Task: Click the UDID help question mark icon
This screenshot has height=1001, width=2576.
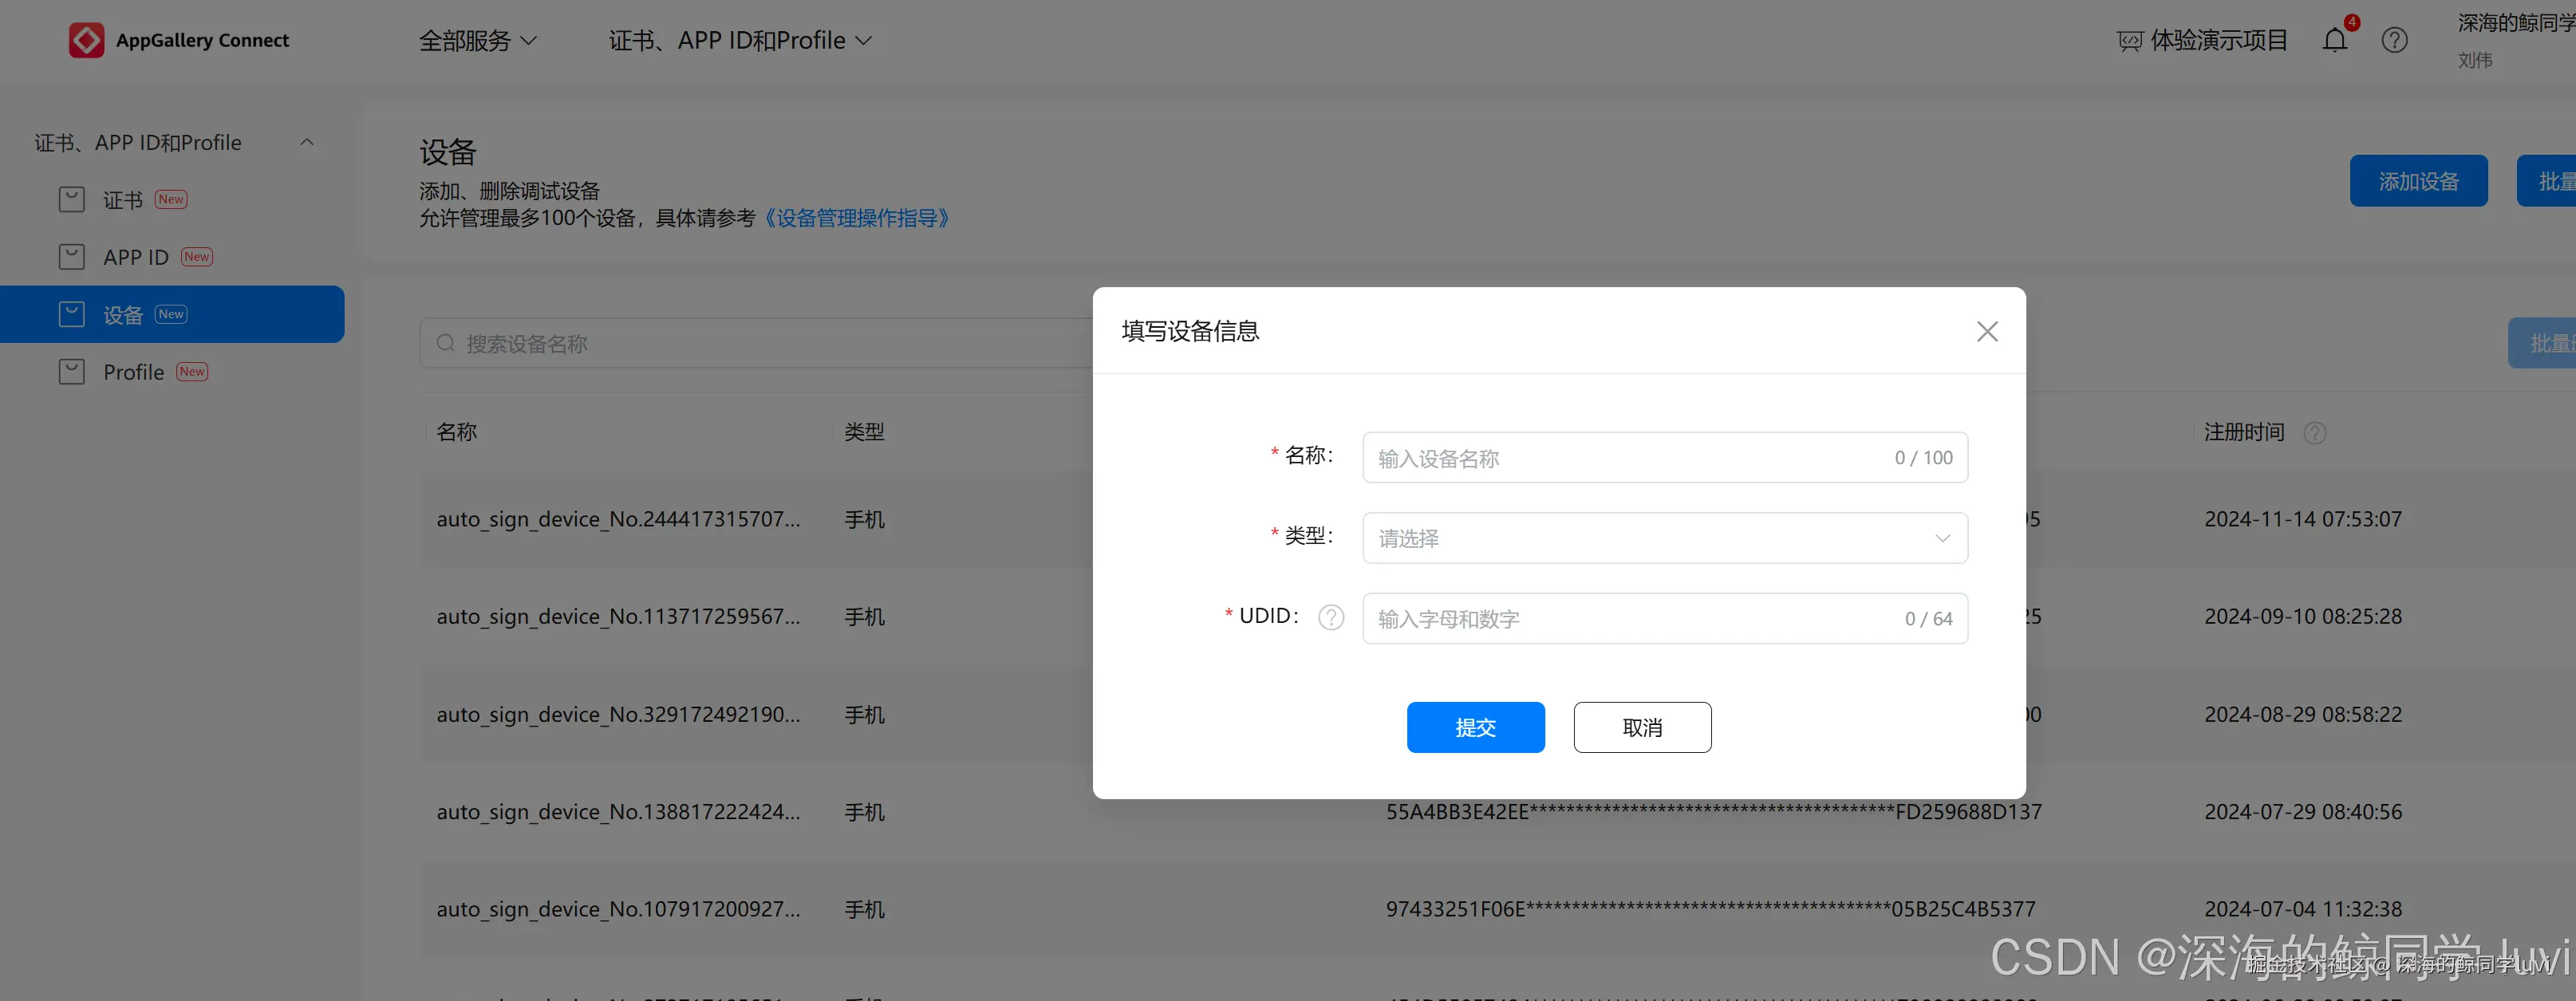Action: 1331,617
